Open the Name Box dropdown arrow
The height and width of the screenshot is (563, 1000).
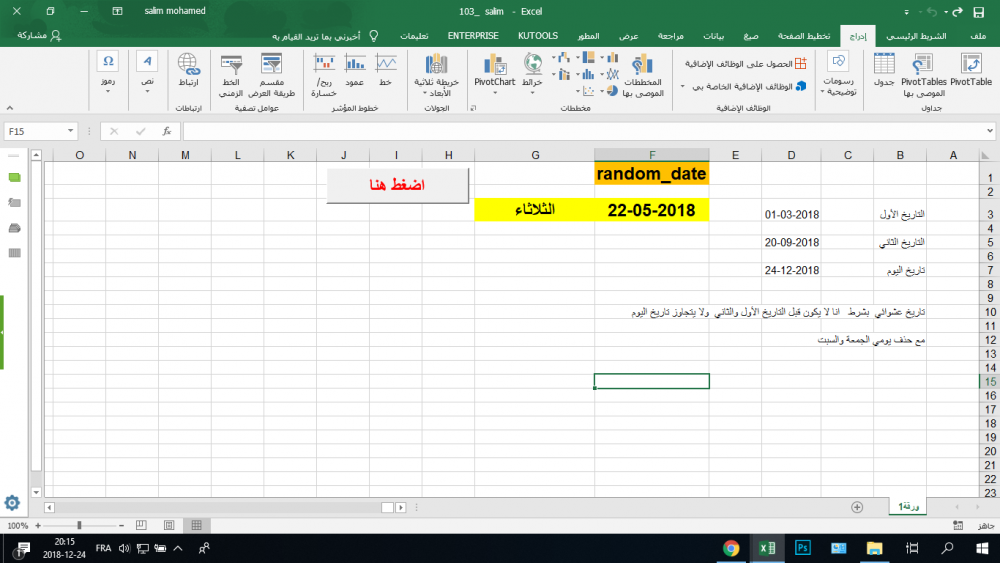click(71, 131)
